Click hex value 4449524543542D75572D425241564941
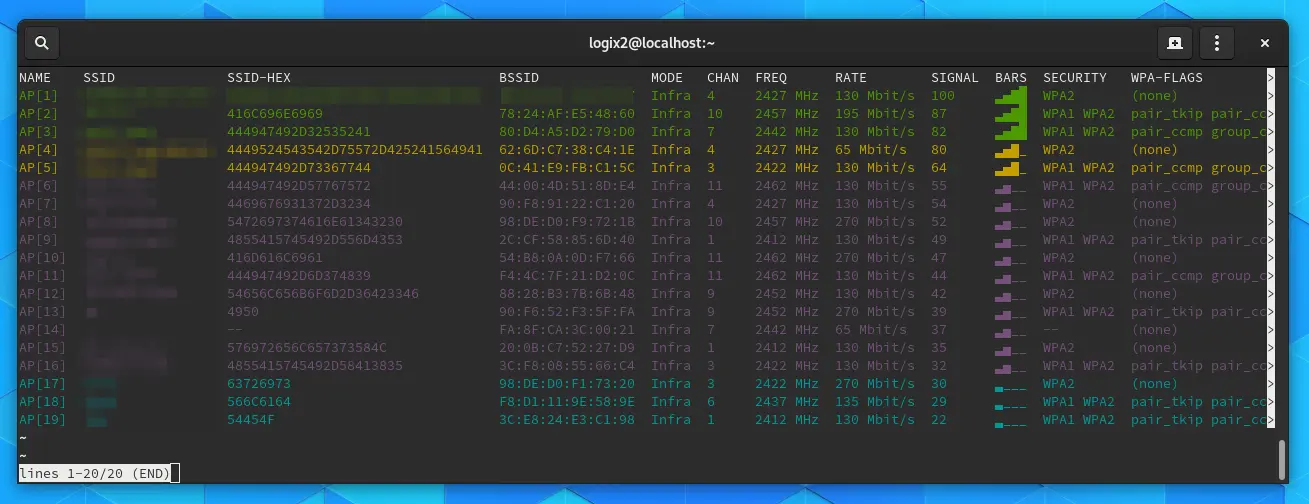 355,150
